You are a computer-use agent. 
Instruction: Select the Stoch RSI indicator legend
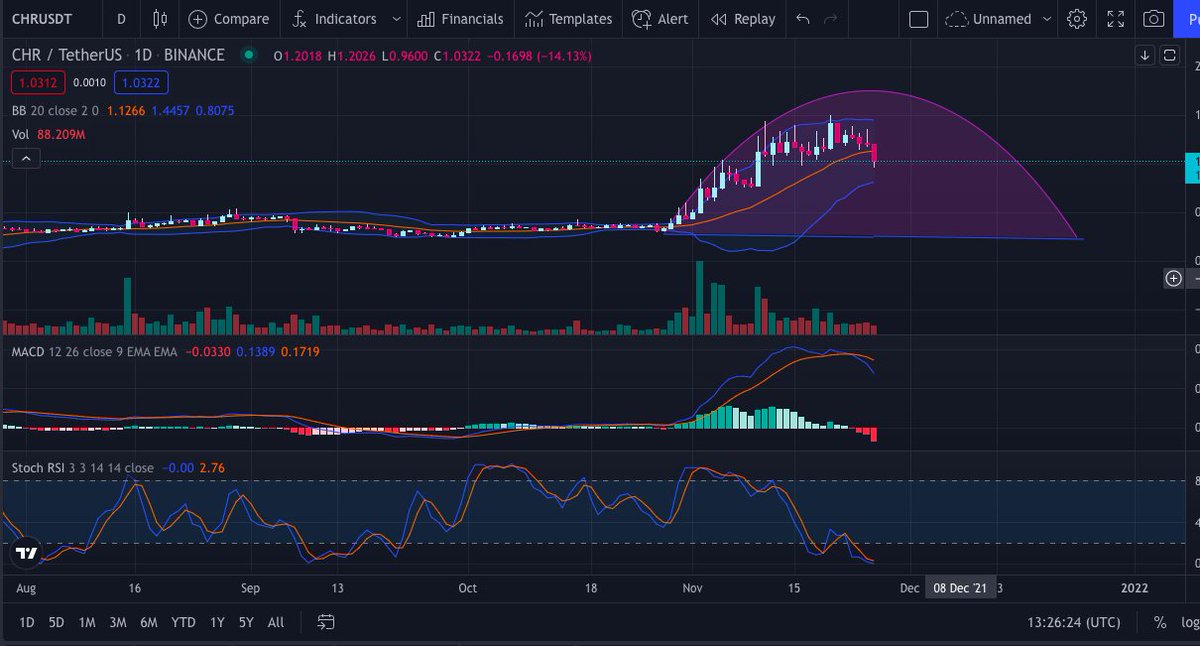tap(82, 468)
